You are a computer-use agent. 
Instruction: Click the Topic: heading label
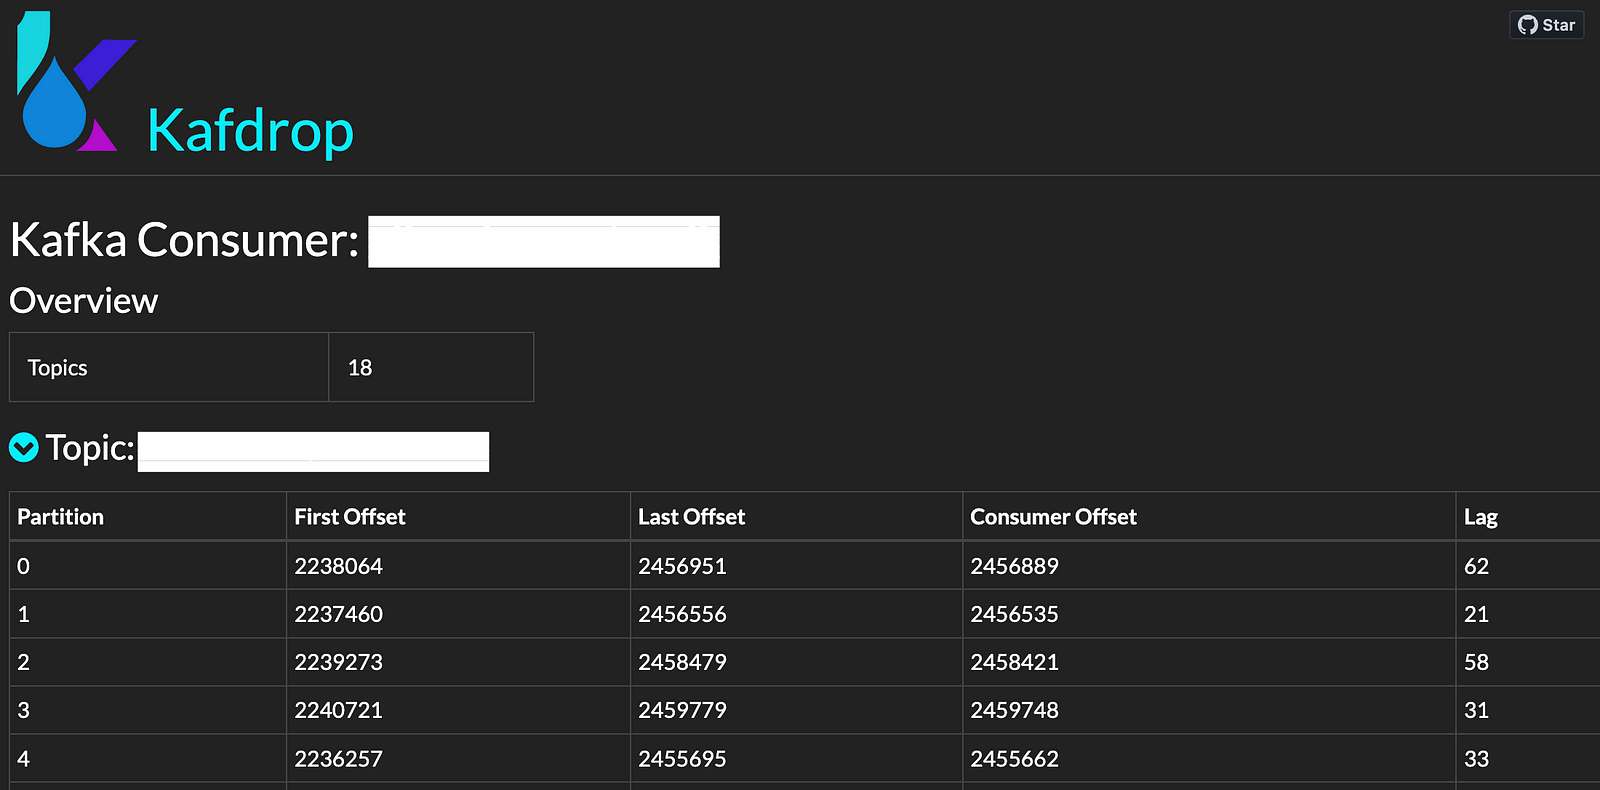tap(90, 448)
